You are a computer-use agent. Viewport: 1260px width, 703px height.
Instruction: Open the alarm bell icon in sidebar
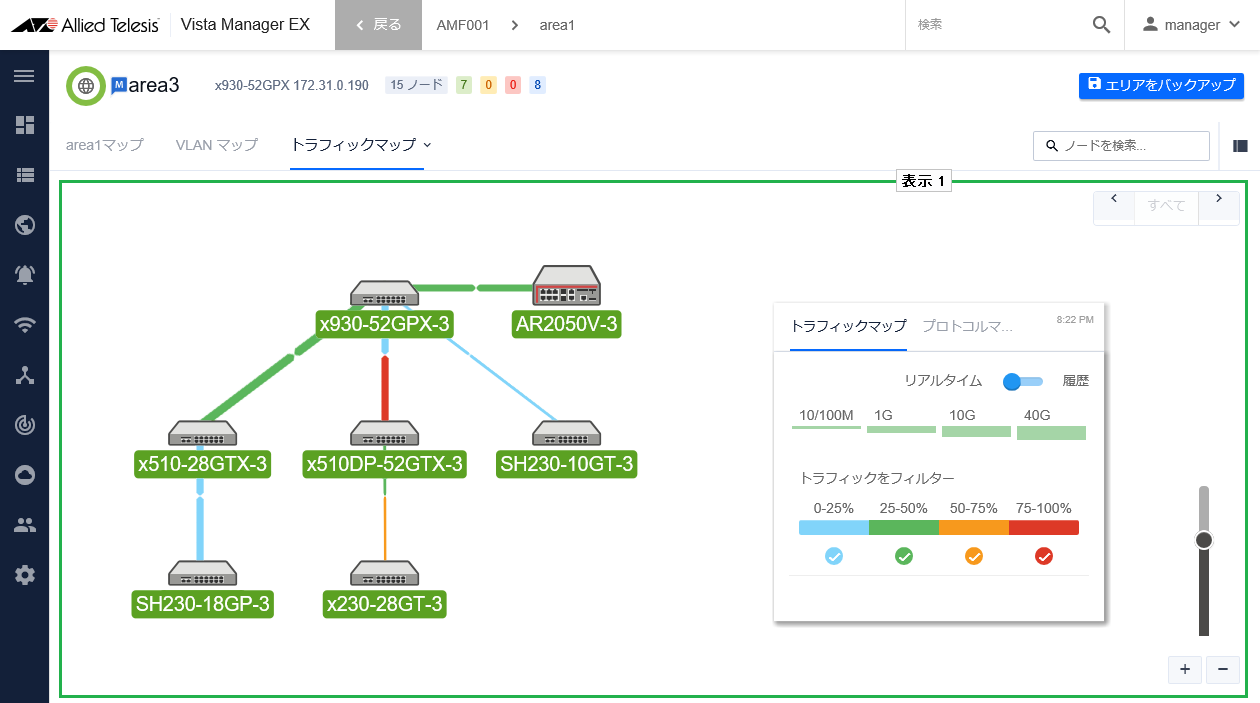[x=24, y=275]
